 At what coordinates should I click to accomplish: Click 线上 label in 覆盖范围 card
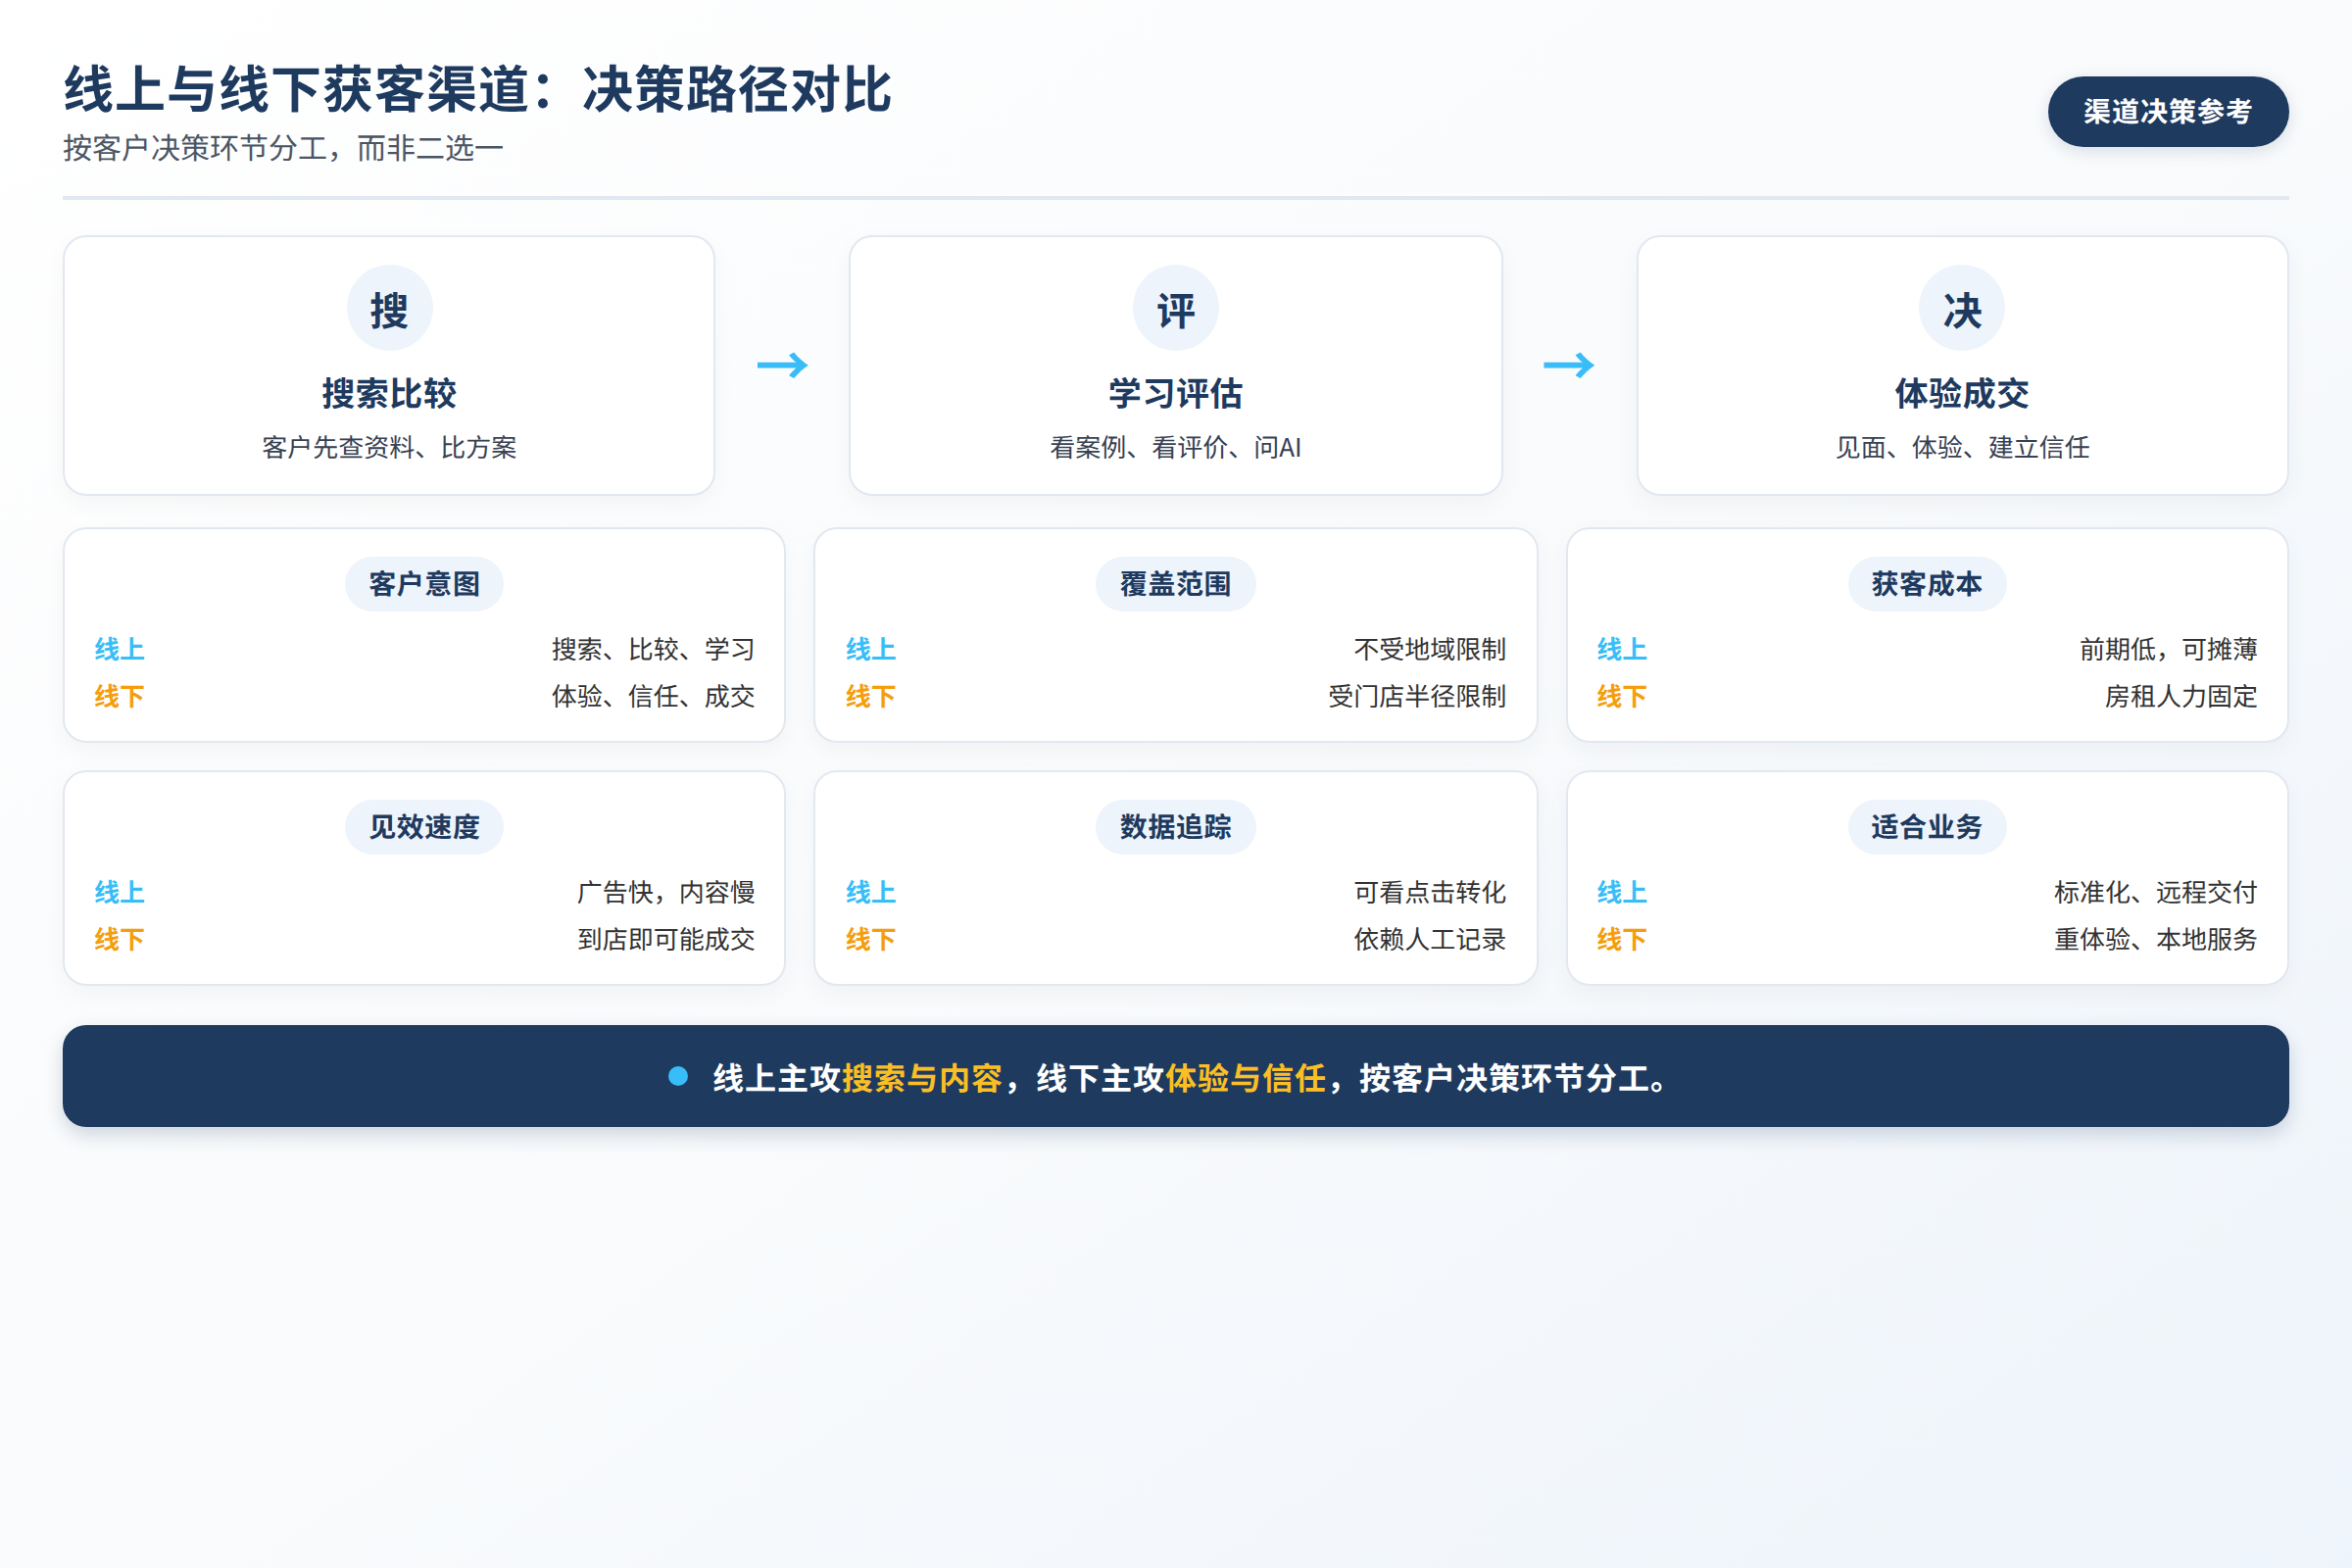pyautogui.click(x=870, y=649)
